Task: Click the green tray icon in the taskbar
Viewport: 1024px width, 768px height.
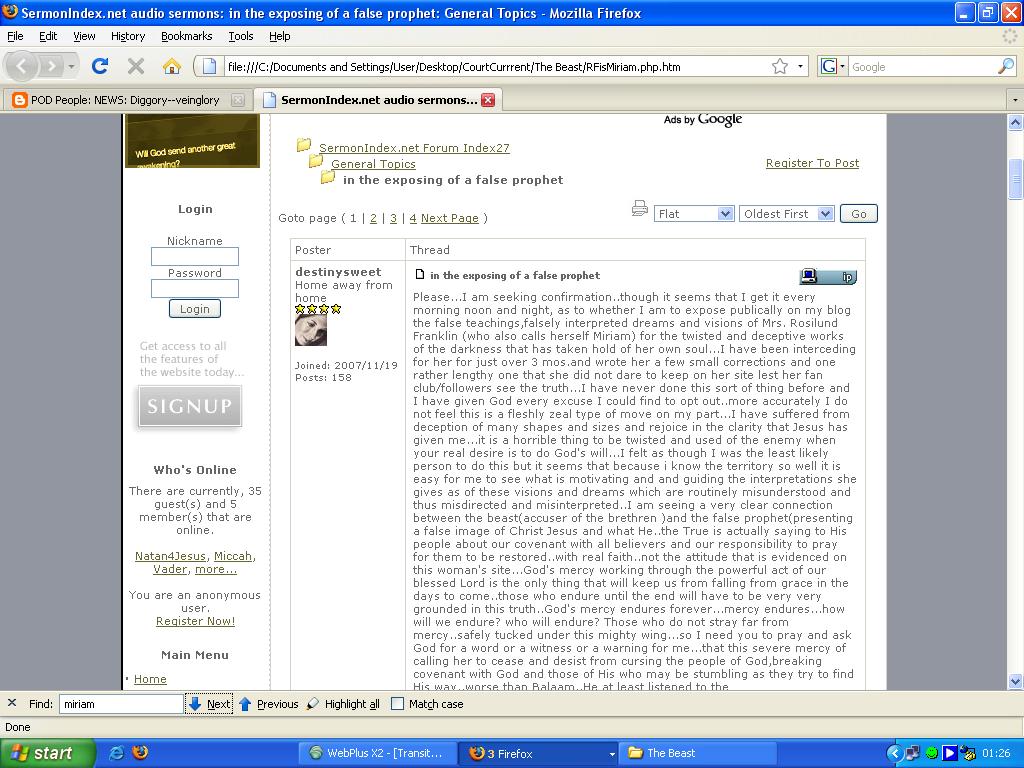Action: point(932,754)
